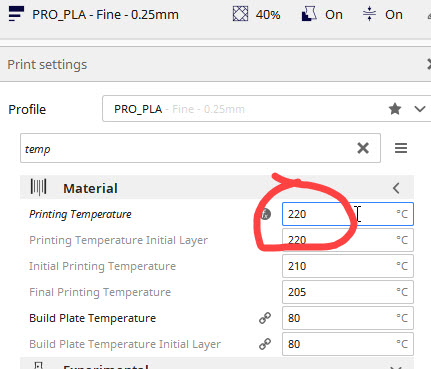Select the Material category header
The height and width of the screenshot is (369, 431).
[x=217, y=188]
